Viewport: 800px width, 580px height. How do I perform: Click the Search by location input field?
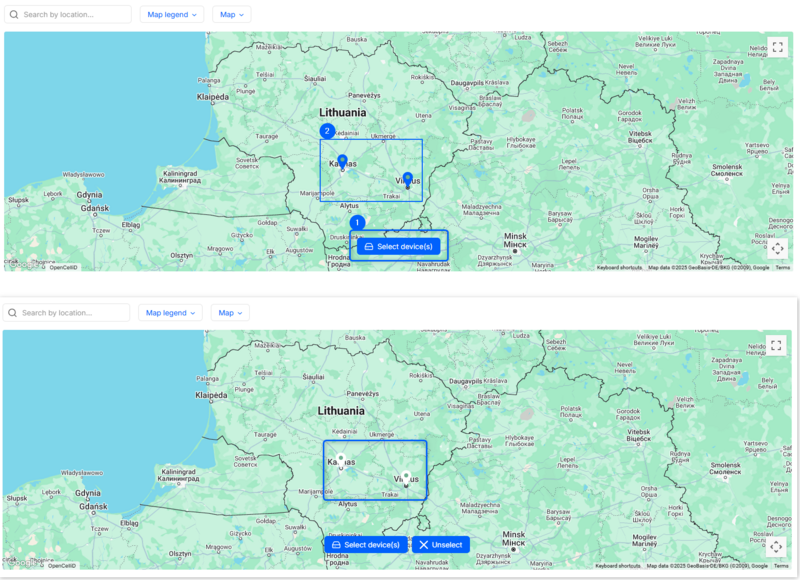click(70, 14)
